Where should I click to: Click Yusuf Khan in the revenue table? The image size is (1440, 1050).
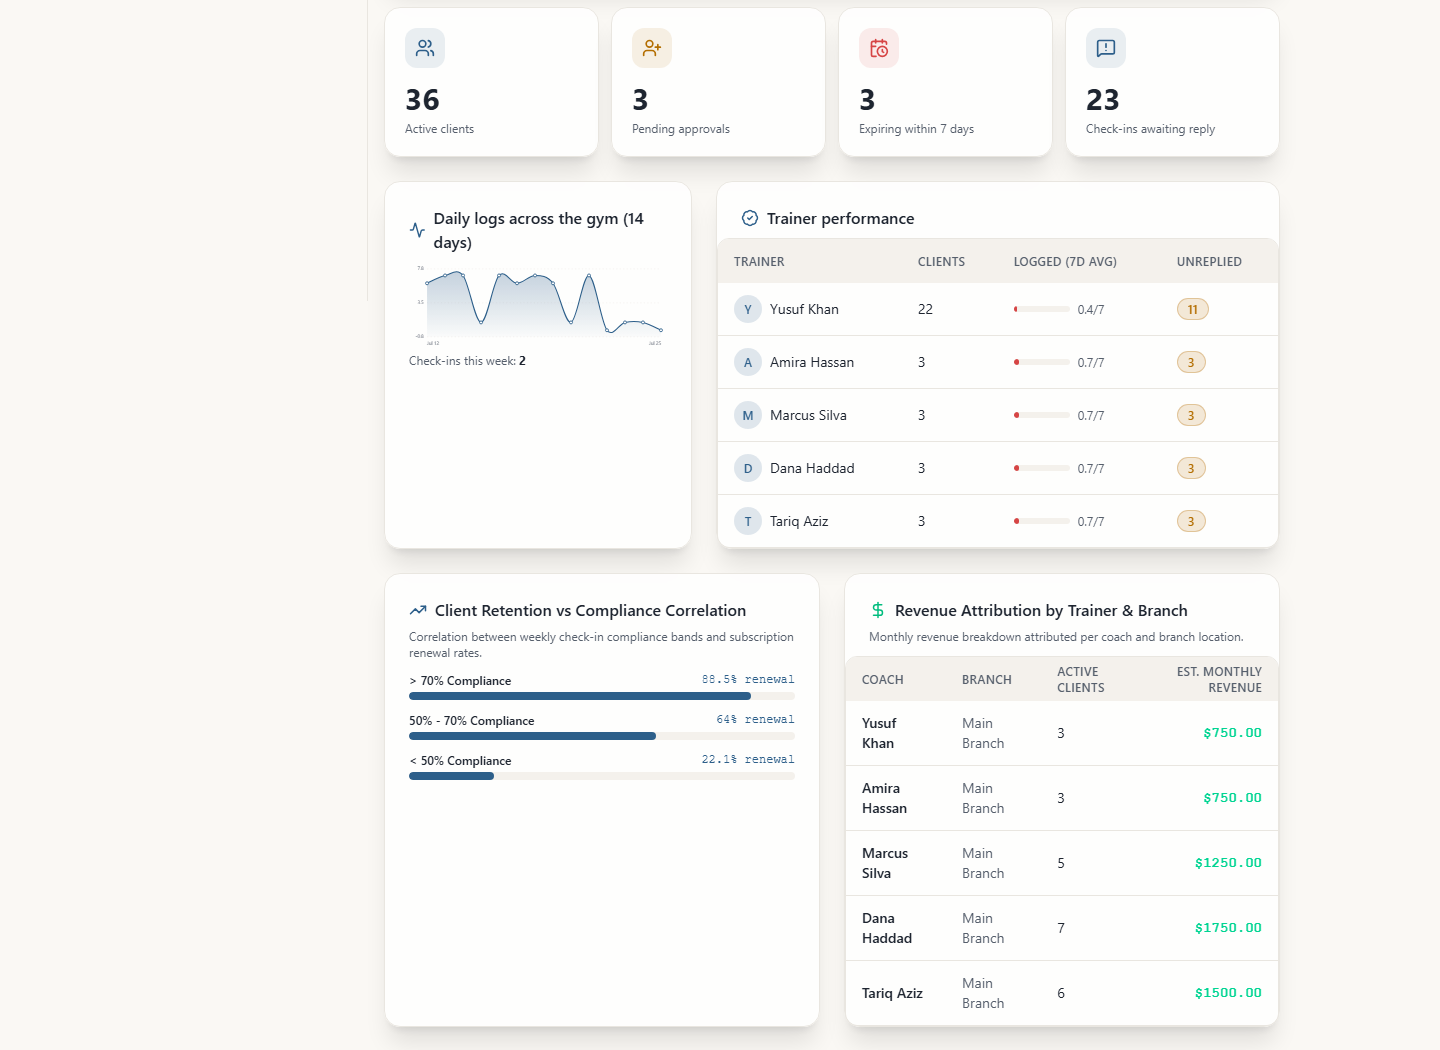coord(880,733)
